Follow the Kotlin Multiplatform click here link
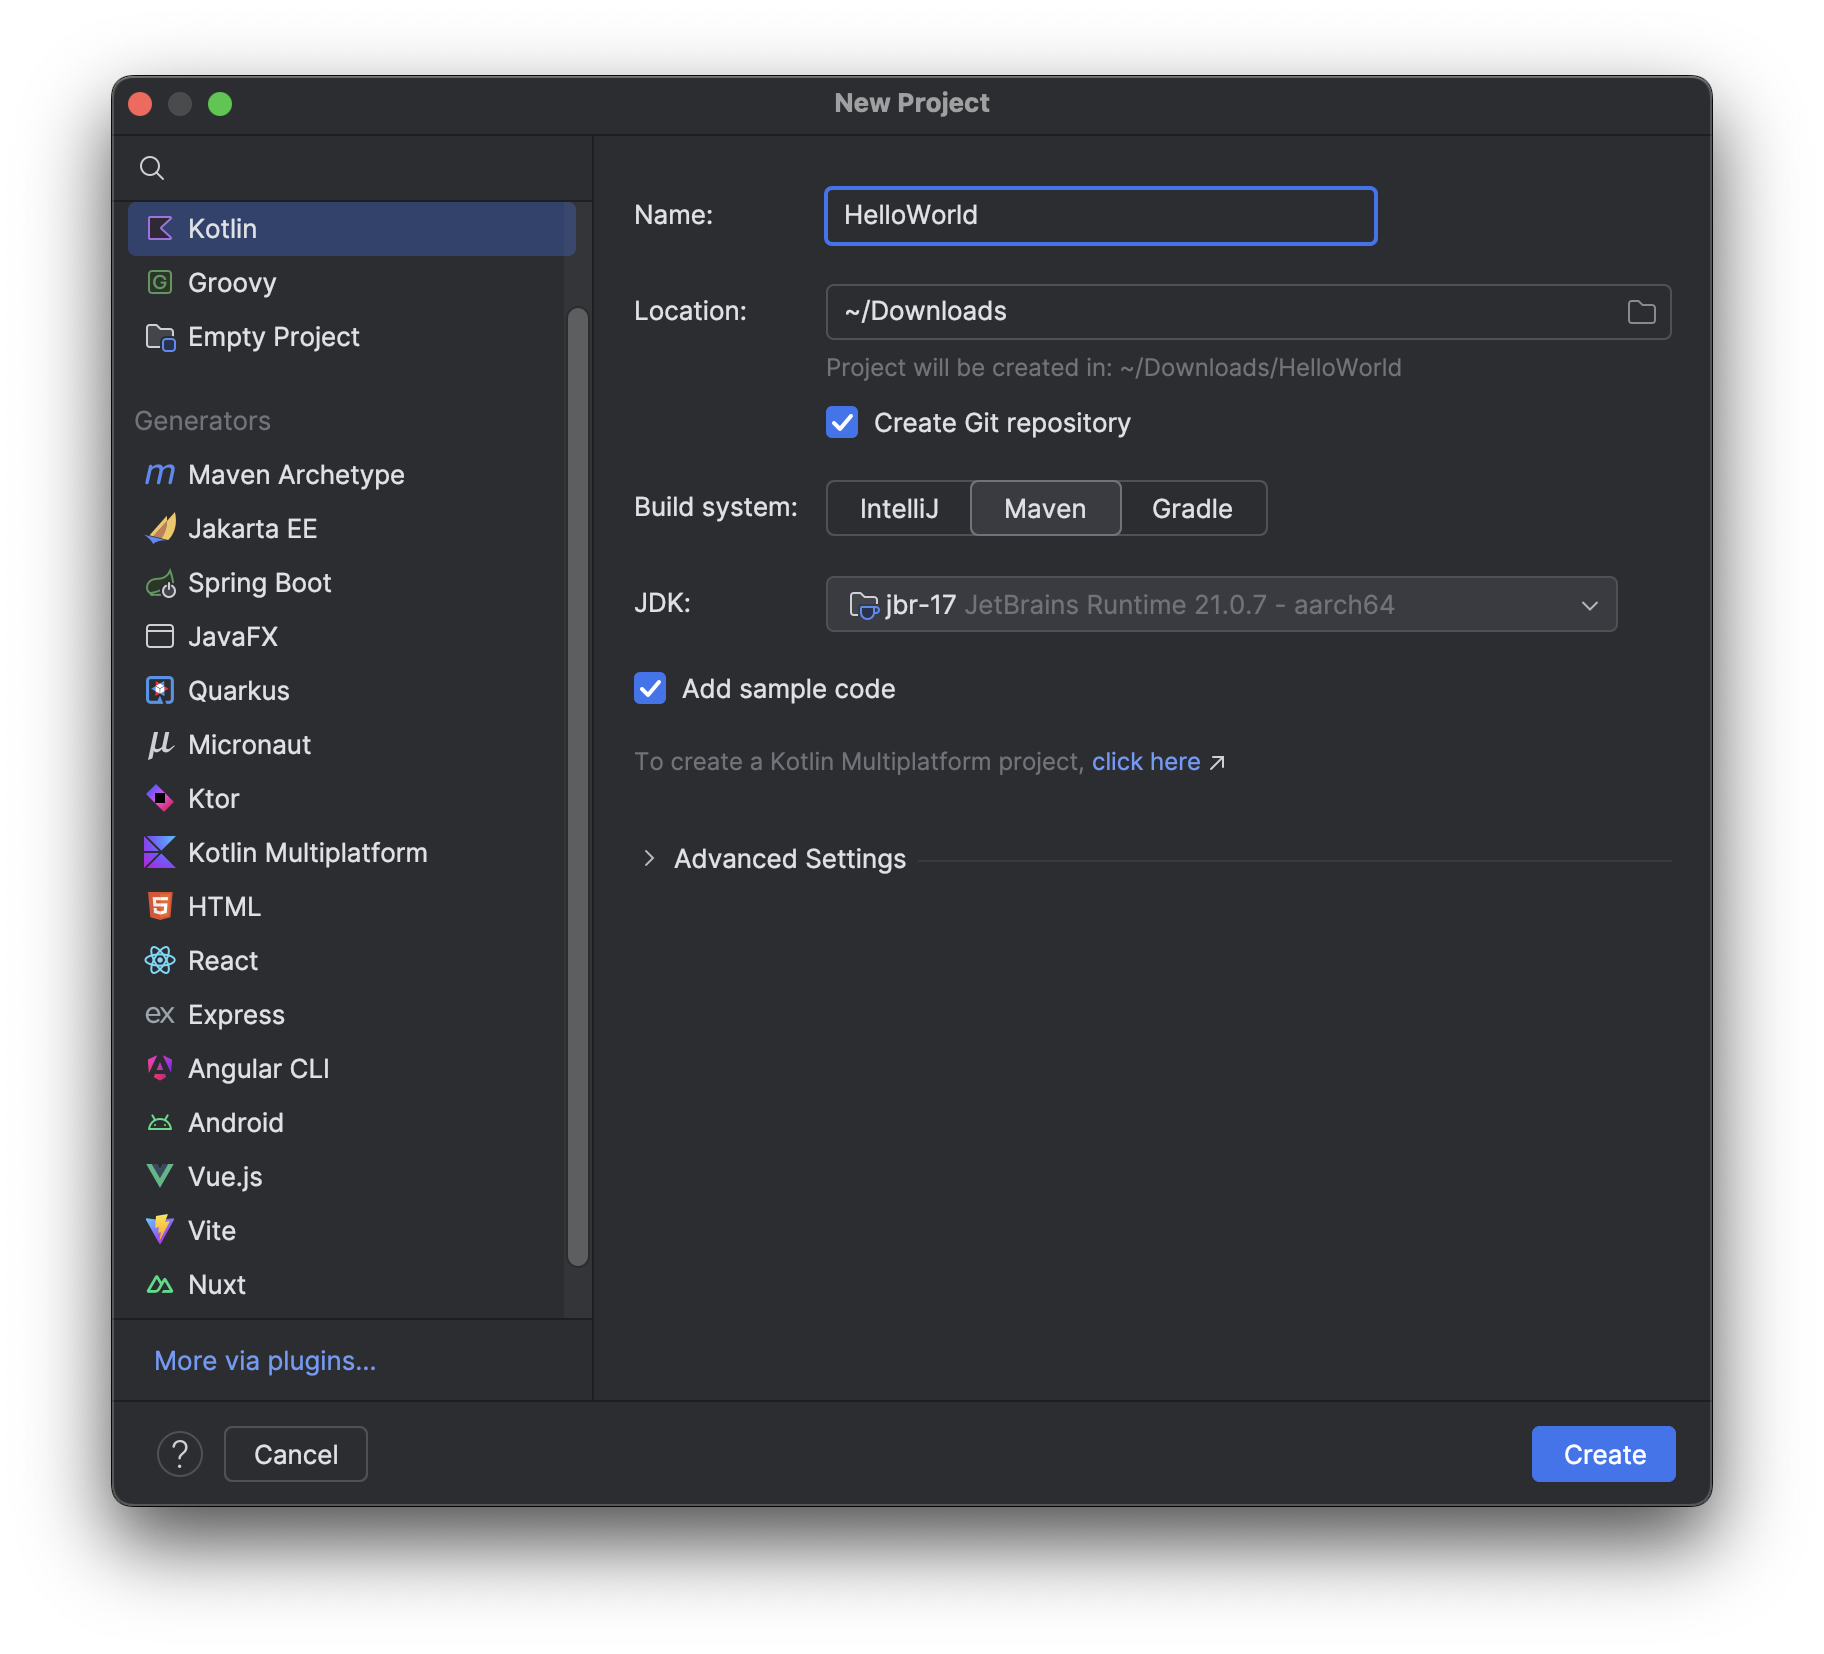The width and height of the screenshot is (1824, 1654). [x=1146, y=761]
